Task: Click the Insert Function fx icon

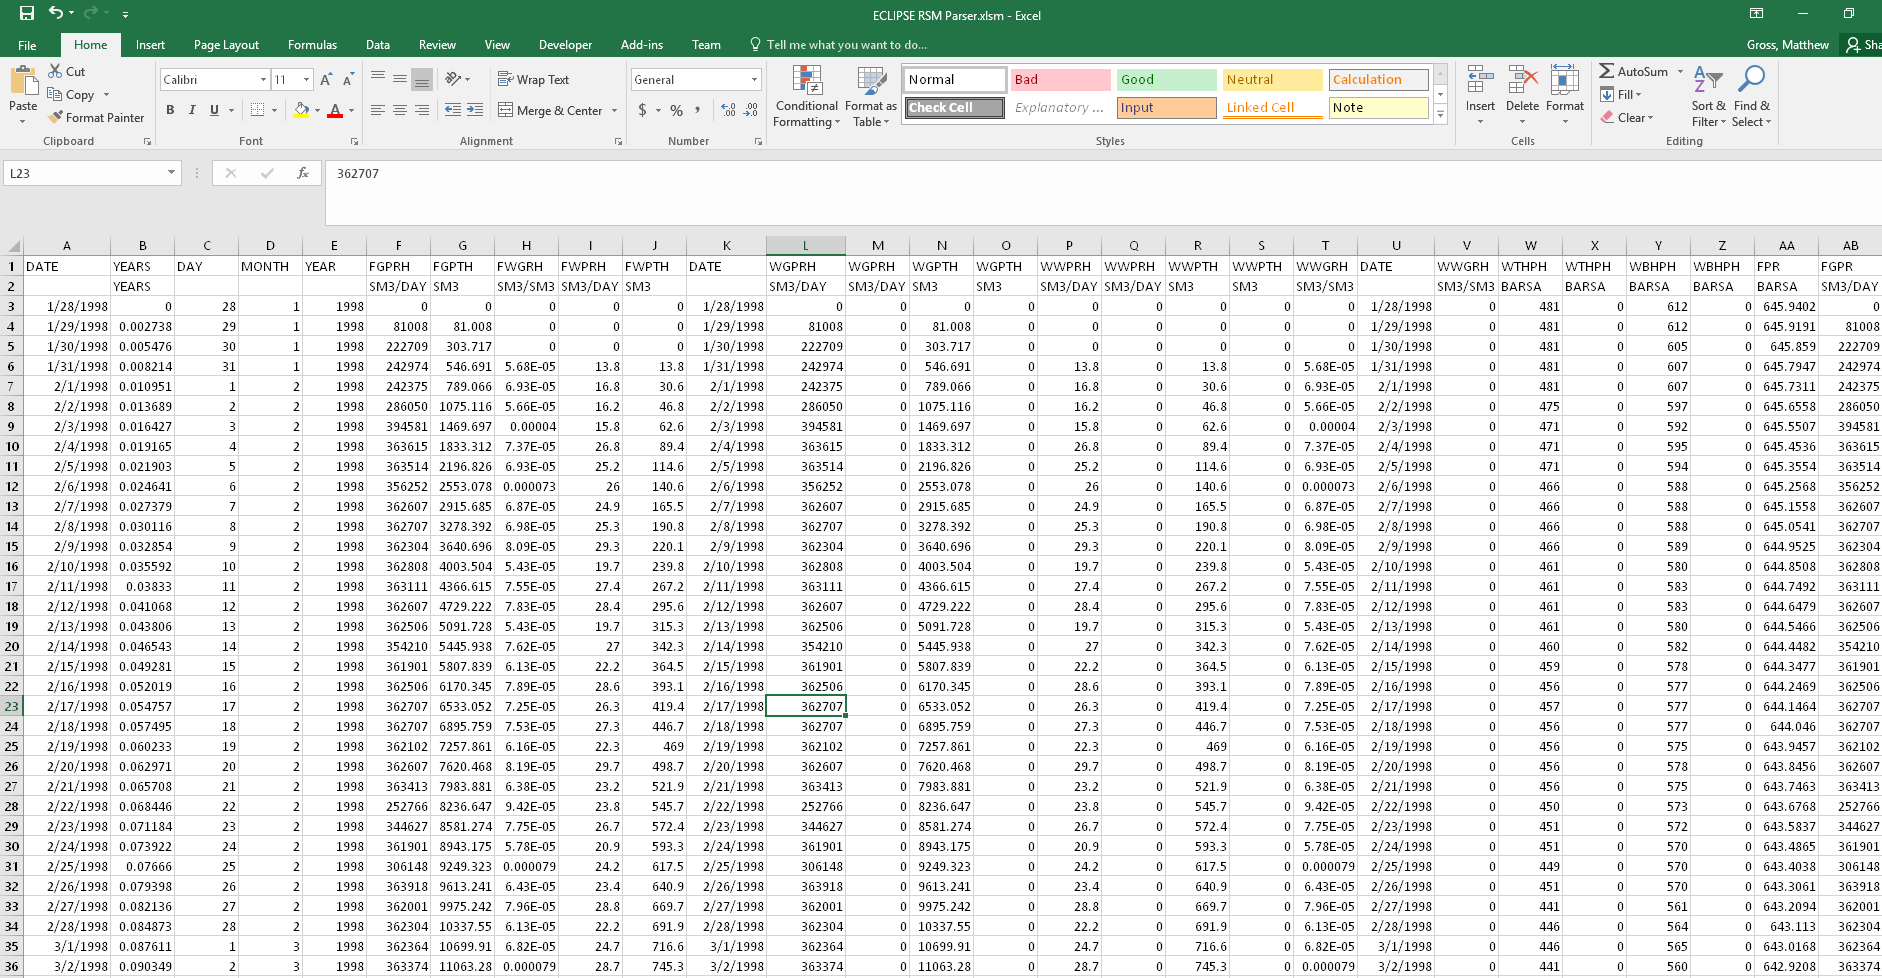Action: click(x=302, y=173)
